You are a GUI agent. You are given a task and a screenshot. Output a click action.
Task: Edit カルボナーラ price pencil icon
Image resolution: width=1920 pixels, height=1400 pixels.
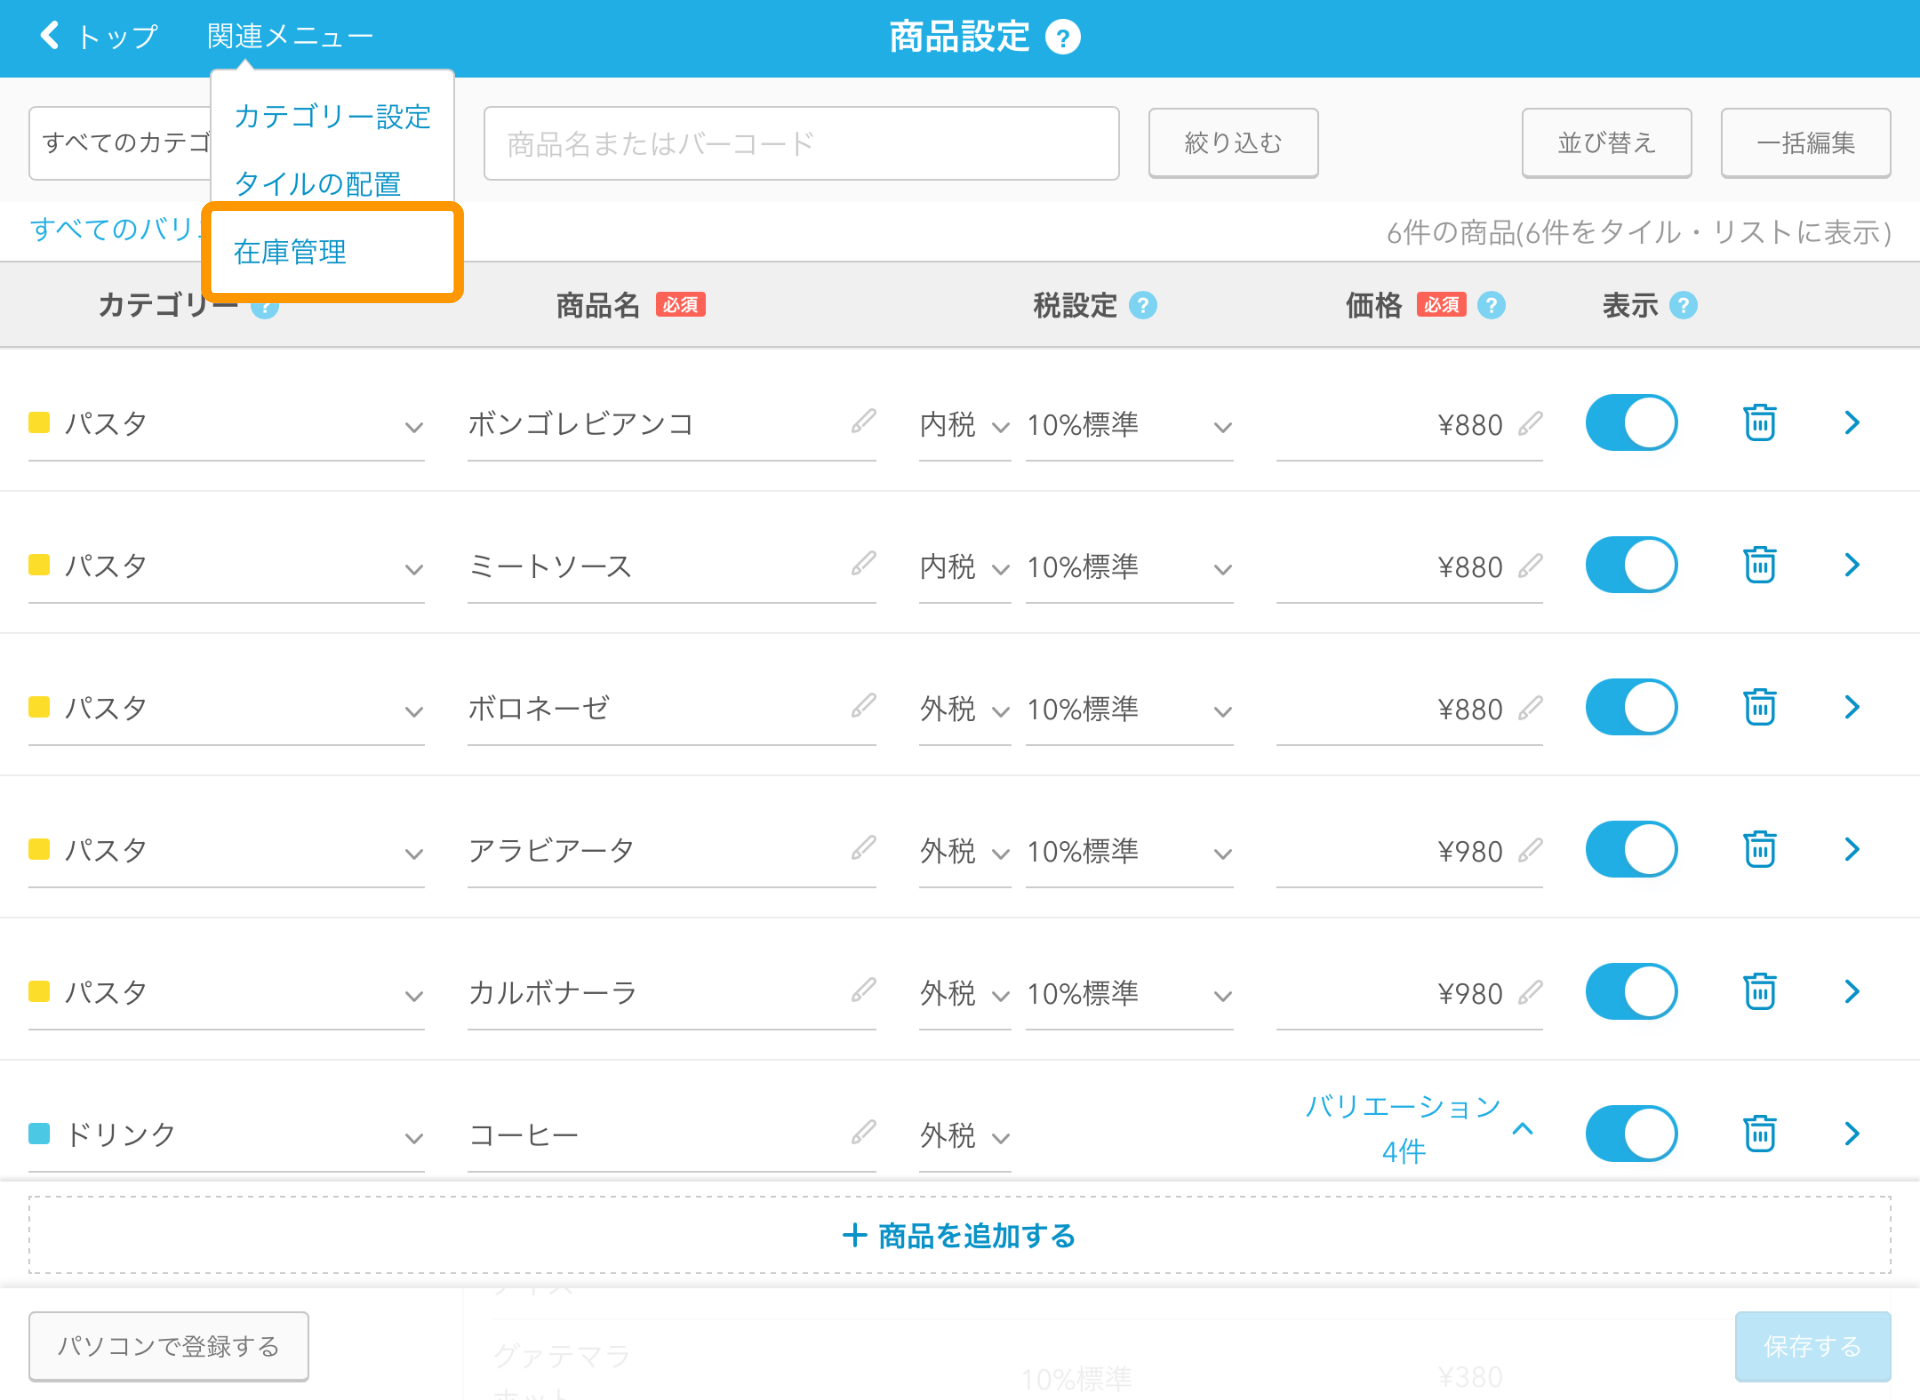tap(1530, 991)
